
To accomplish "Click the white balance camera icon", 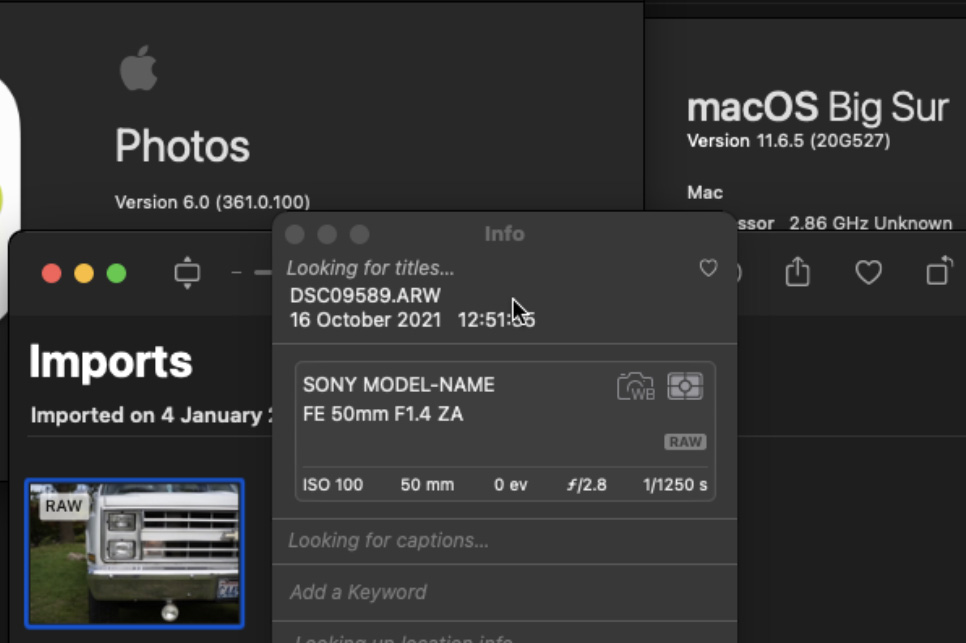I will tap(636, 387).
